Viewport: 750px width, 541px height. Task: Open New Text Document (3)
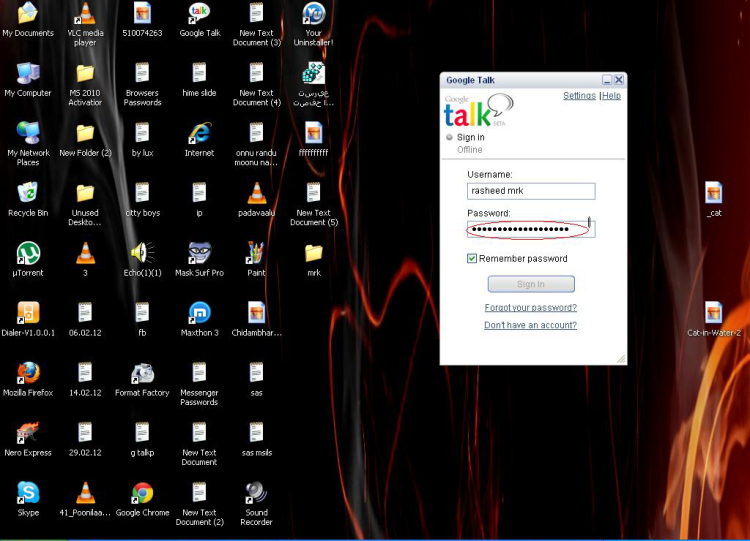256,13
